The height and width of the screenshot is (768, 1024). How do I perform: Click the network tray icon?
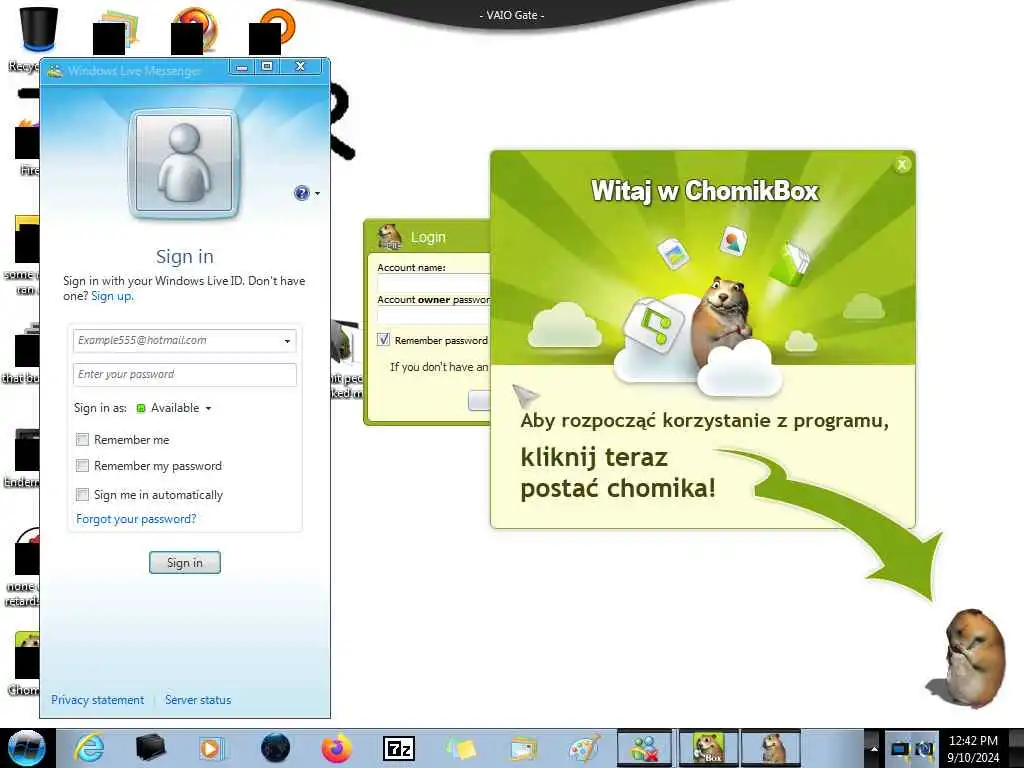click(923, 749)
